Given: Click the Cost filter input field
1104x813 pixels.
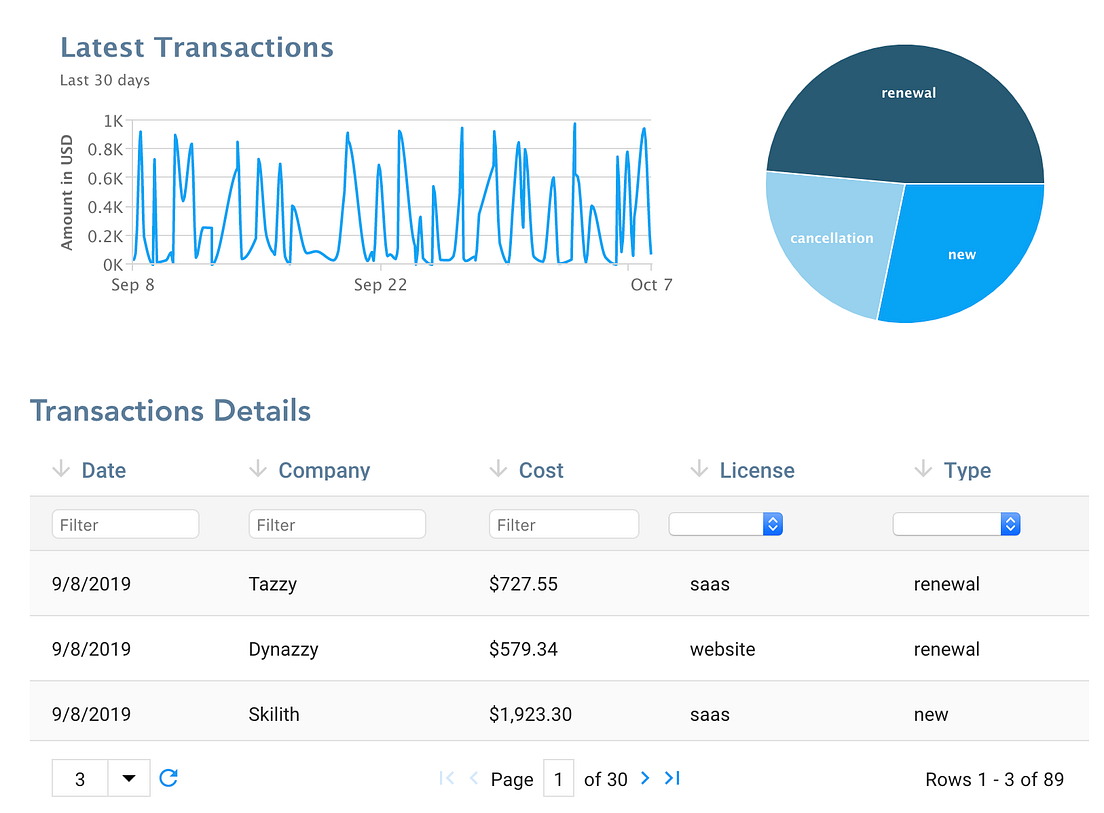Looking at the screenshot, I should (564, 523).
